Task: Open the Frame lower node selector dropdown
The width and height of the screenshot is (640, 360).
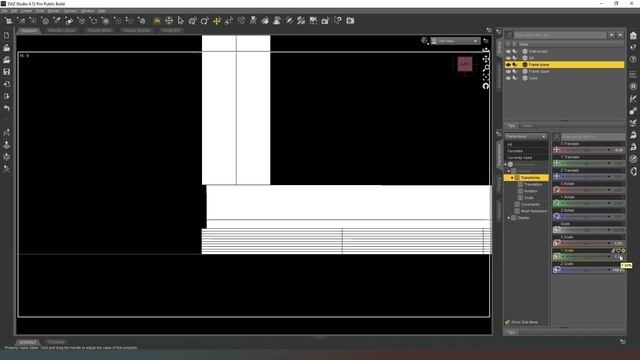Action: click(526, 136)
